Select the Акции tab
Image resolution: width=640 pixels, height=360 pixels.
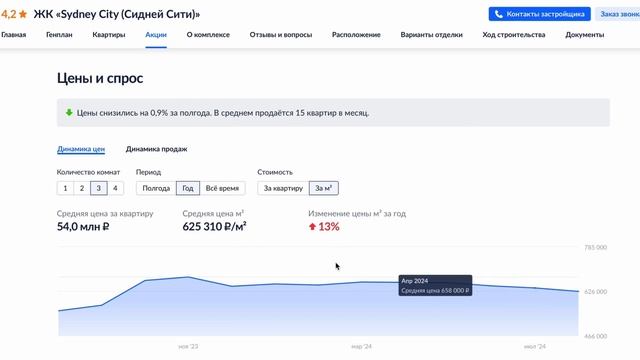(x=156, y=35)
